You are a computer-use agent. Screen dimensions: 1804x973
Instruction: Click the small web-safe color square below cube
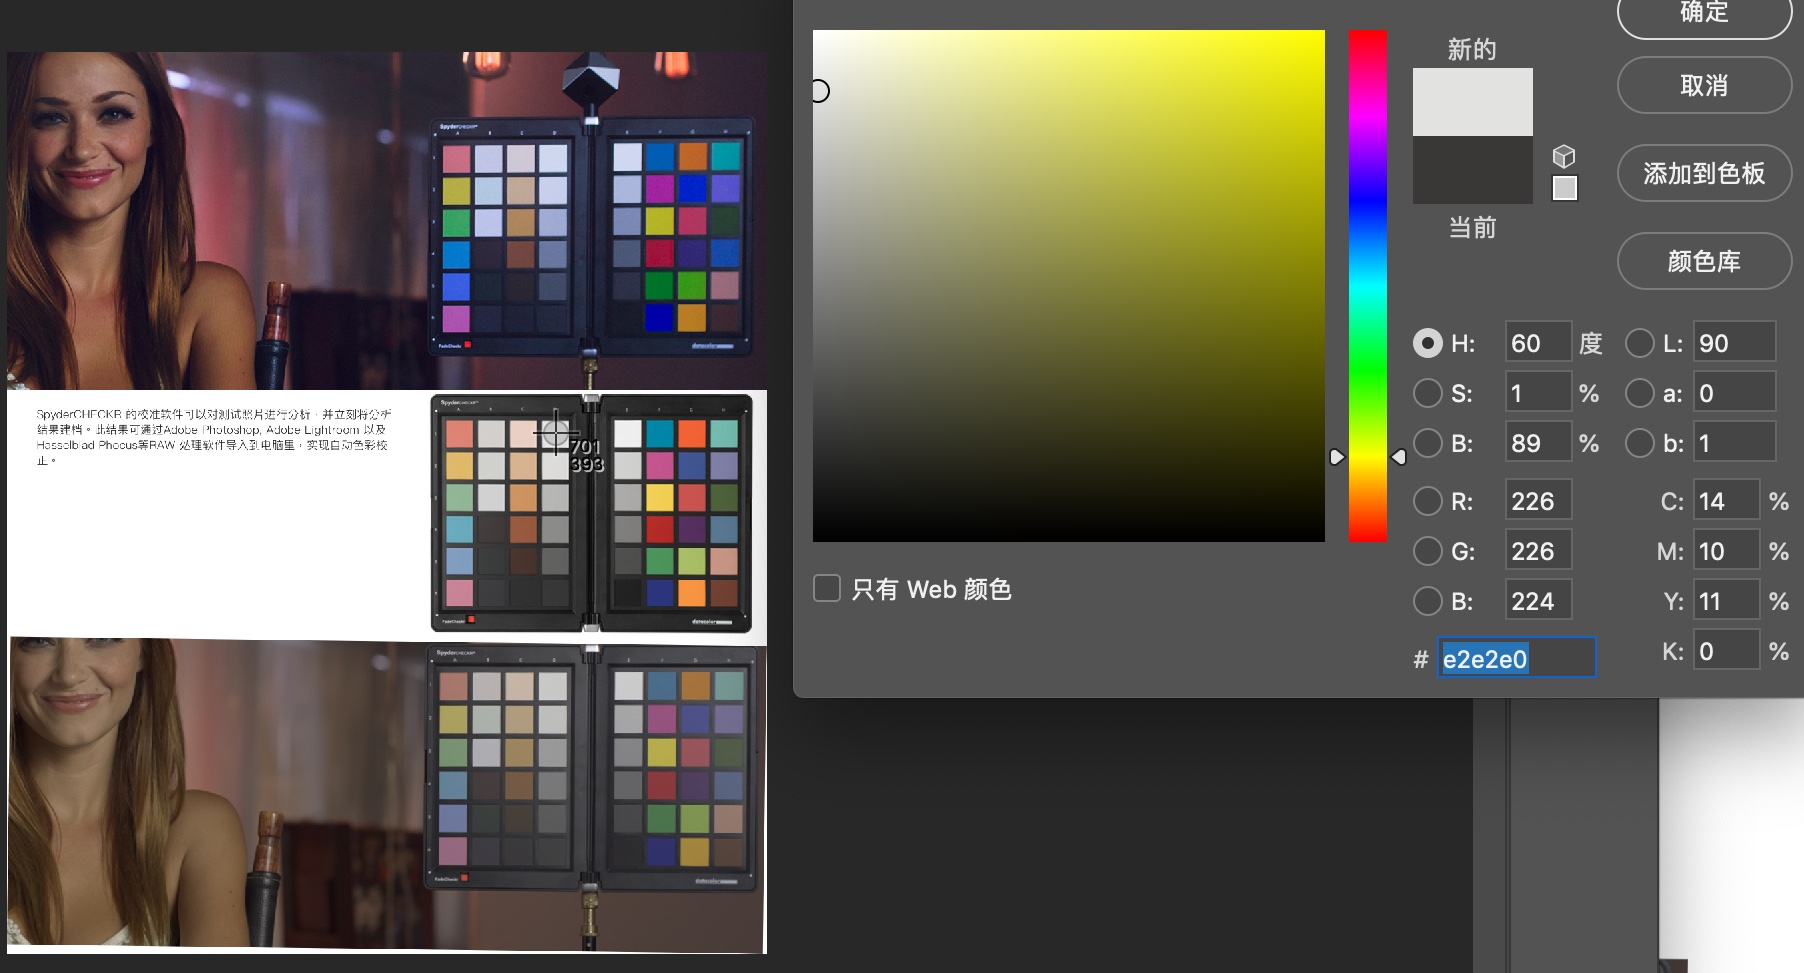(x=1564, y=188)
